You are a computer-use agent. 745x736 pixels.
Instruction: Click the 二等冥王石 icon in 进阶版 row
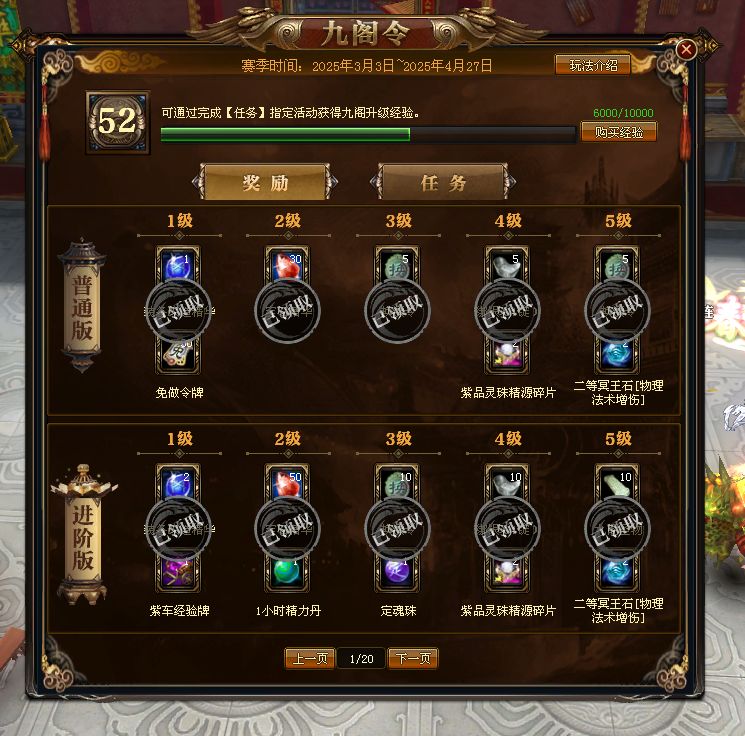pyautogui.click(x=617, y=573)
